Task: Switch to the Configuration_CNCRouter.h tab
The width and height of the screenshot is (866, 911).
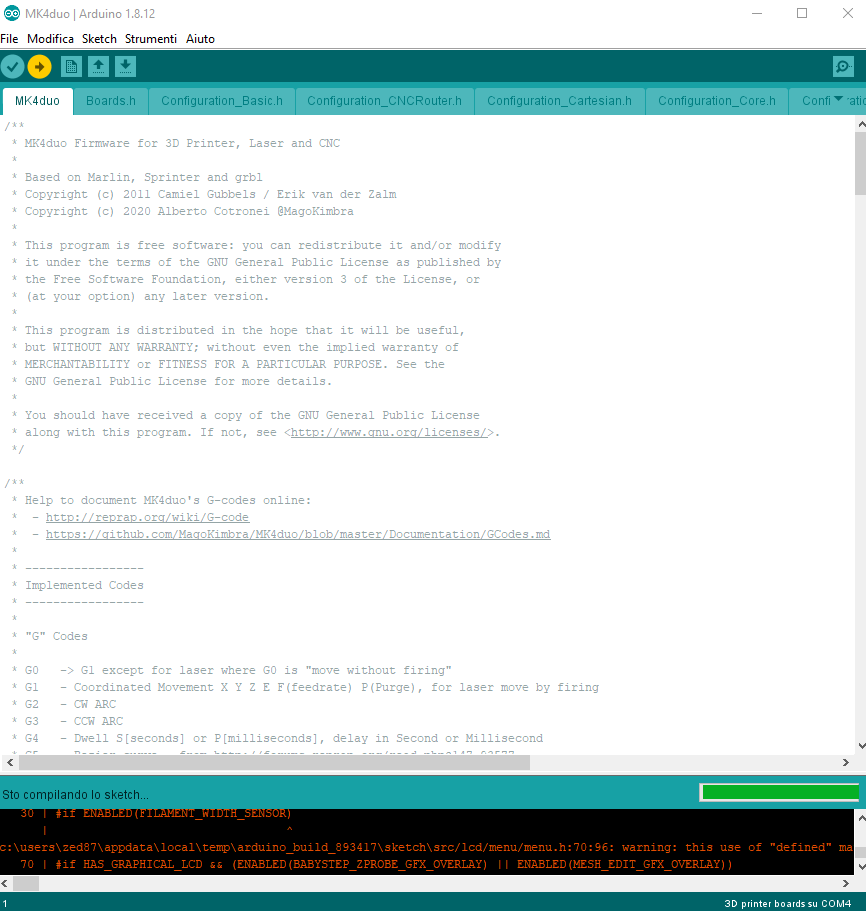Action: (385, 101)
